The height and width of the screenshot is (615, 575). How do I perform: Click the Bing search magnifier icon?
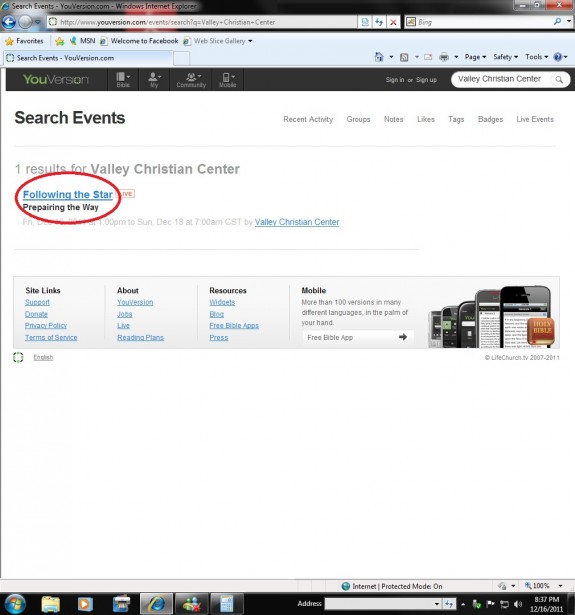(x=557, y=22)
